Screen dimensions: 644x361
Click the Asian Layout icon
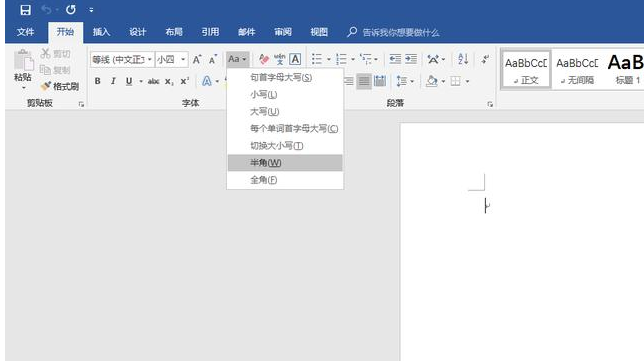click(433, 59)
